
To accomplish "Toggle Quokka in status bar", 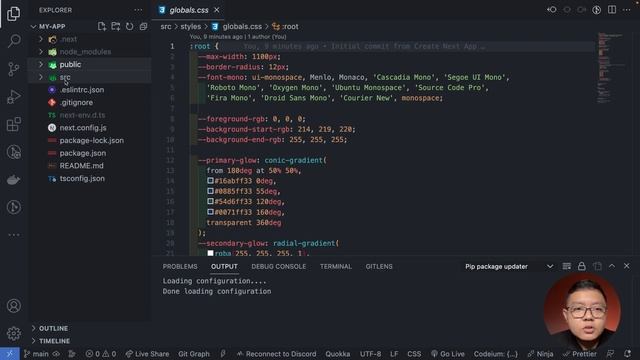I will [338, 354].
